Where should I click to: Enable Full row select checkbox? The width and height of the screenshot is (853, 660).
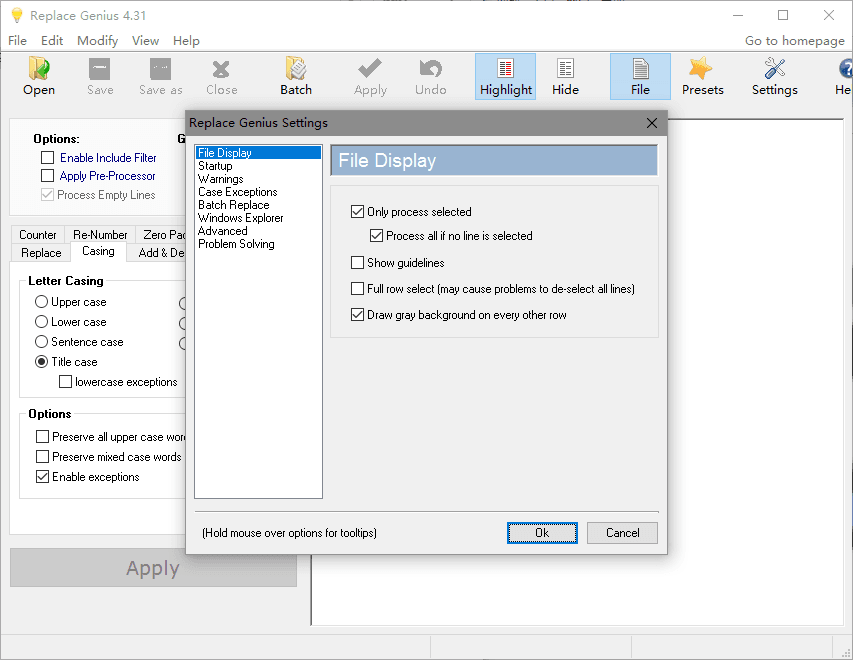(x=357, y=289)
